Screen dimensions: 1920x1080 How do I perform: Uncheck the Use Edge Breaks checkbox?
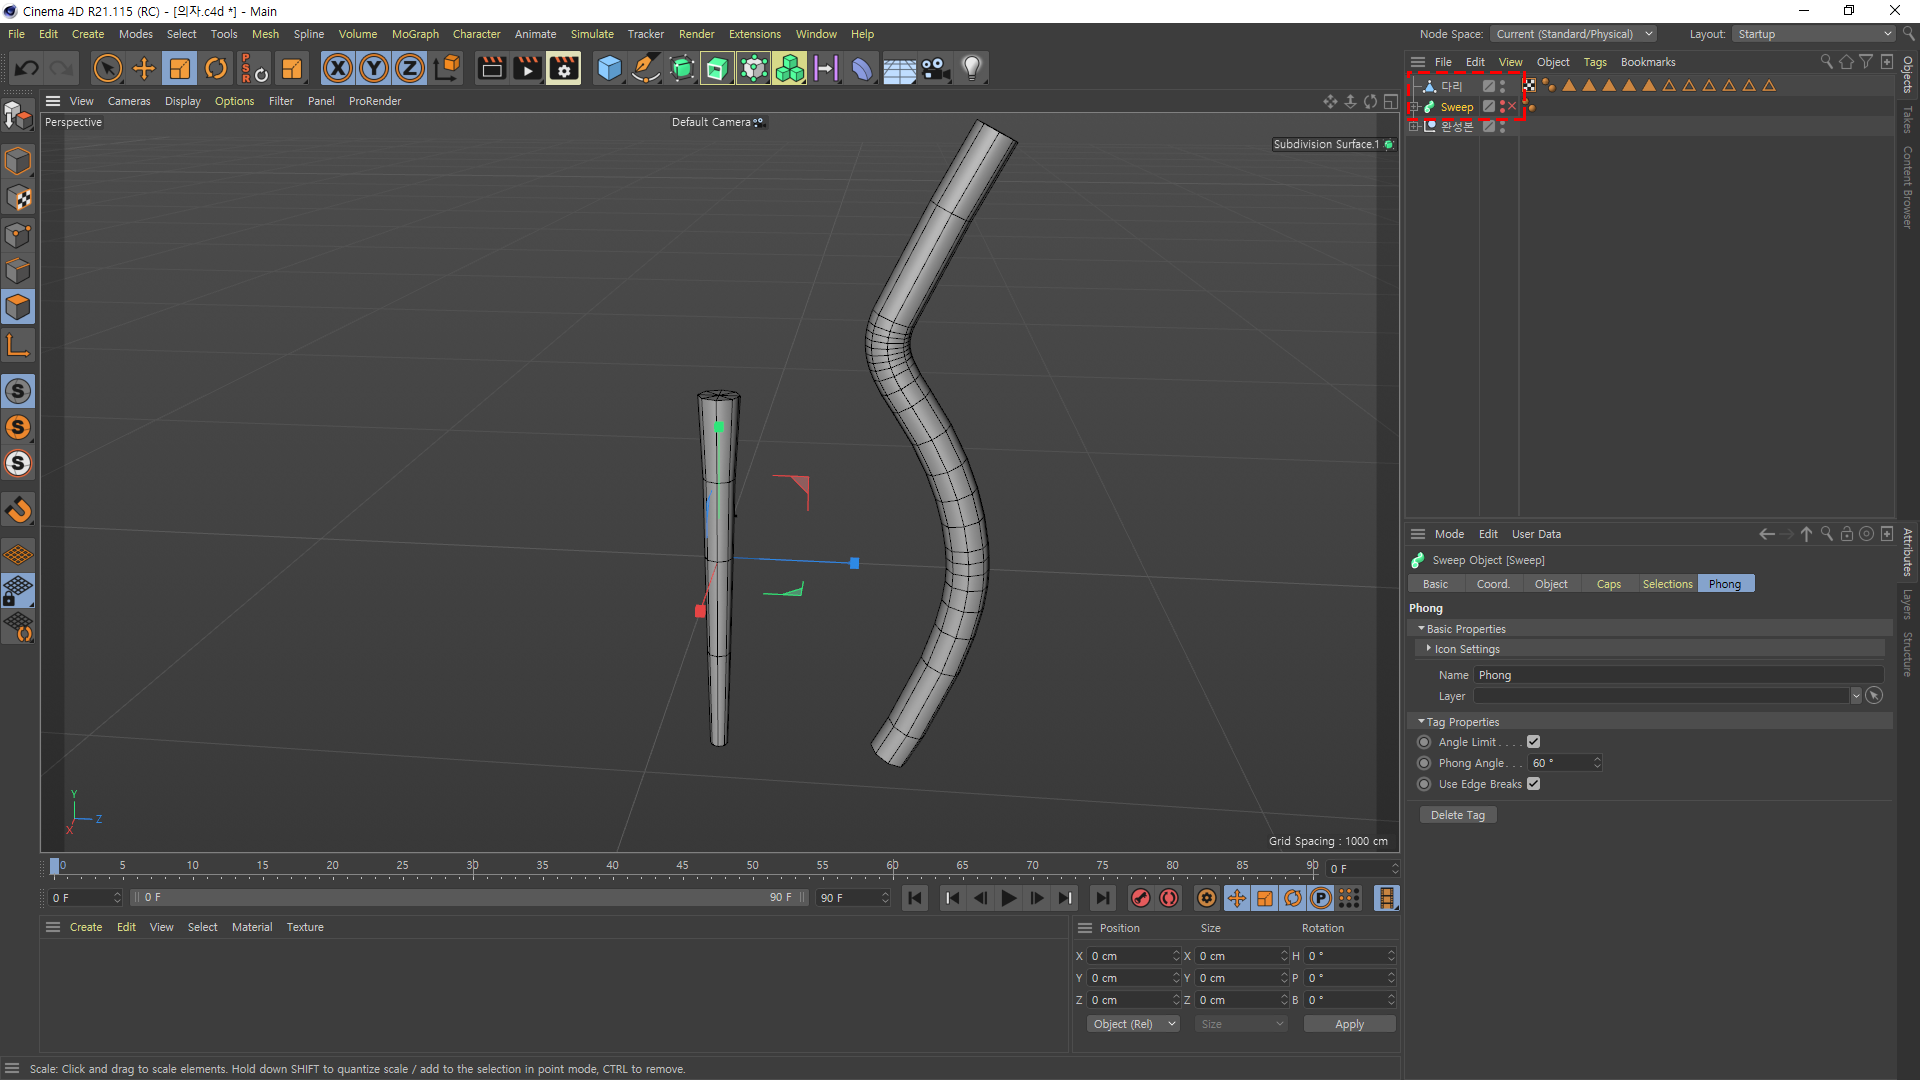1533,784
